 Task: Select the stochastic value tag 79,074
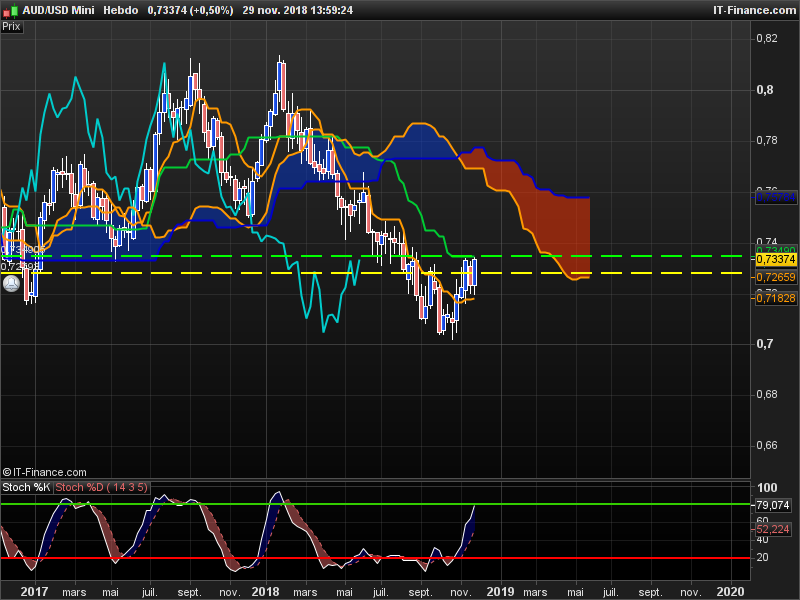(772, 505)
